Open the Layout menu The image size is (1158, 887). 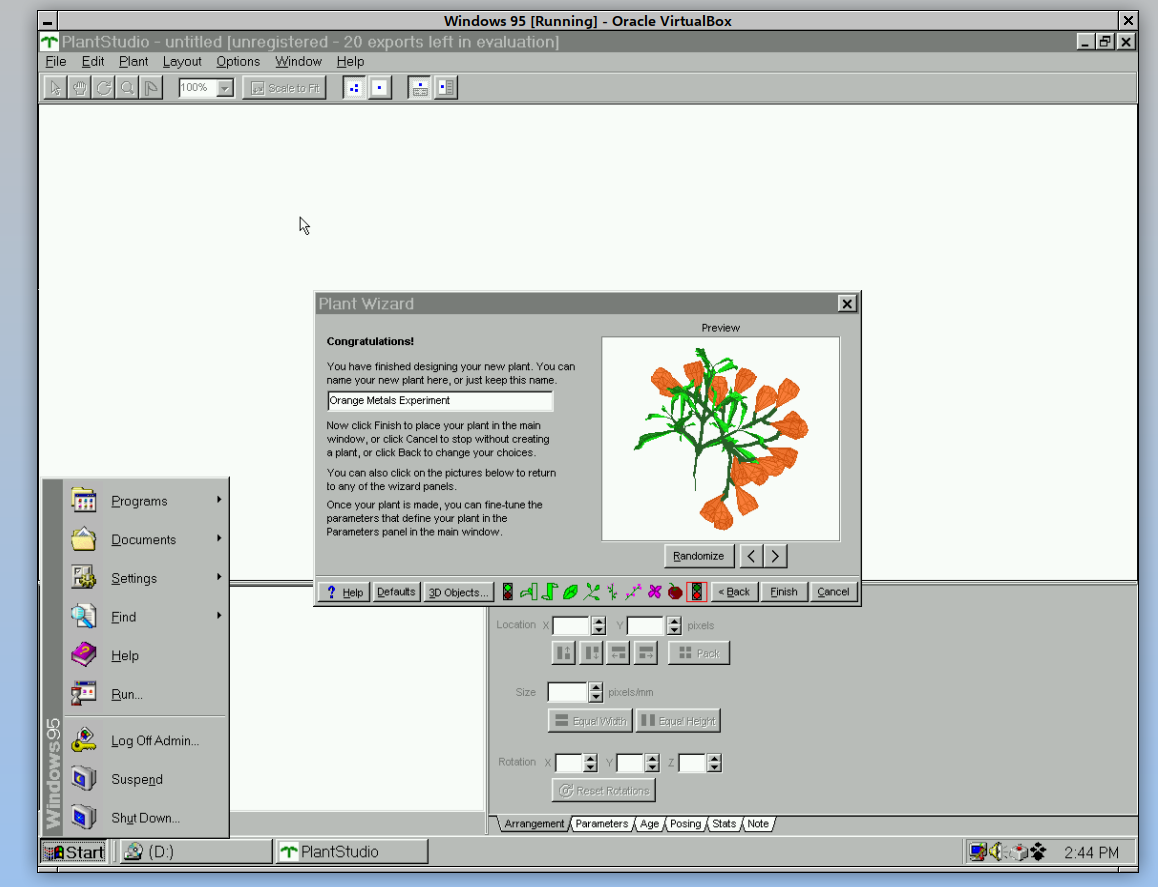[x=182, y=61]
